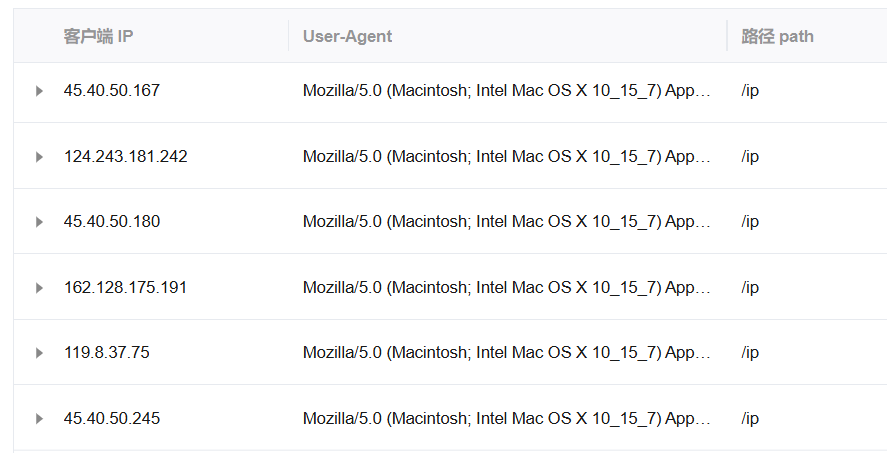Click the /ip path in the 45.40.50.245 row
887x453 pixels.
tap(750, 419)
